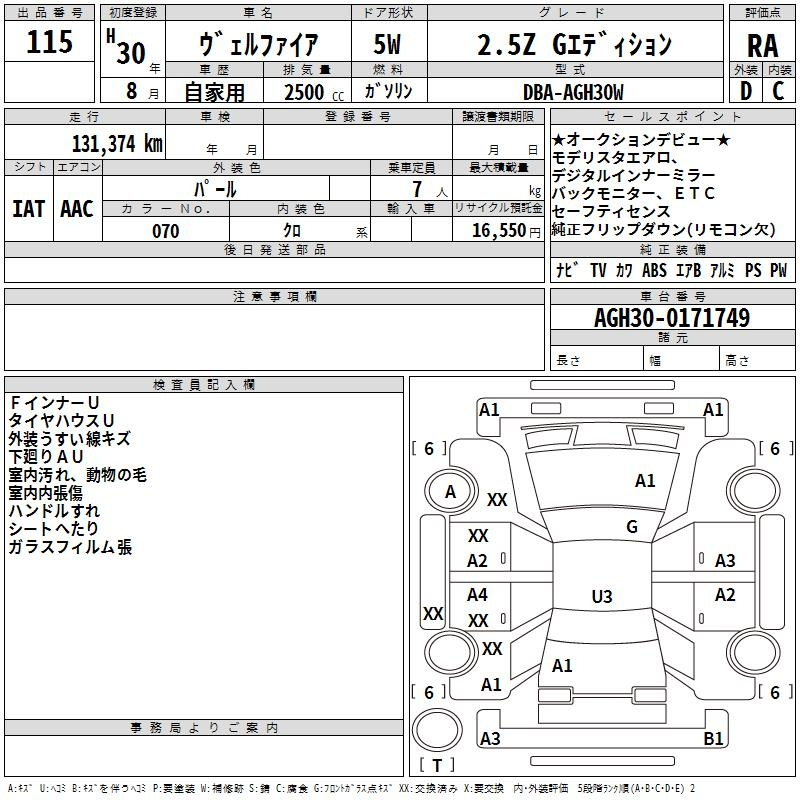Select the exterior grade D cell
The height and width of the screenshot is (800, 800).
click(x=745, y=90)
